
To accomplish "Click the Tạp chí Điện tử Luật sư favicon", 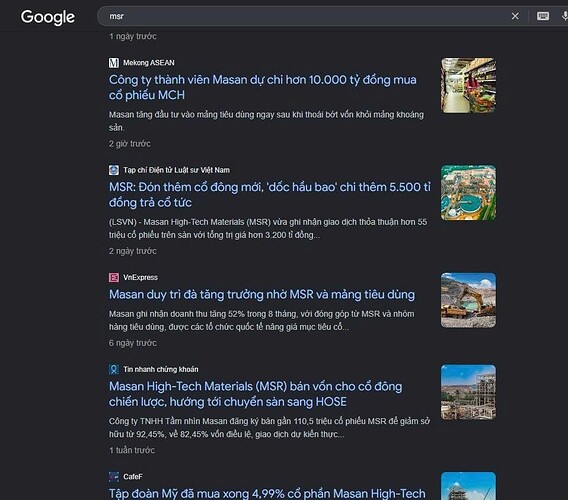I will tap(114, 170).
